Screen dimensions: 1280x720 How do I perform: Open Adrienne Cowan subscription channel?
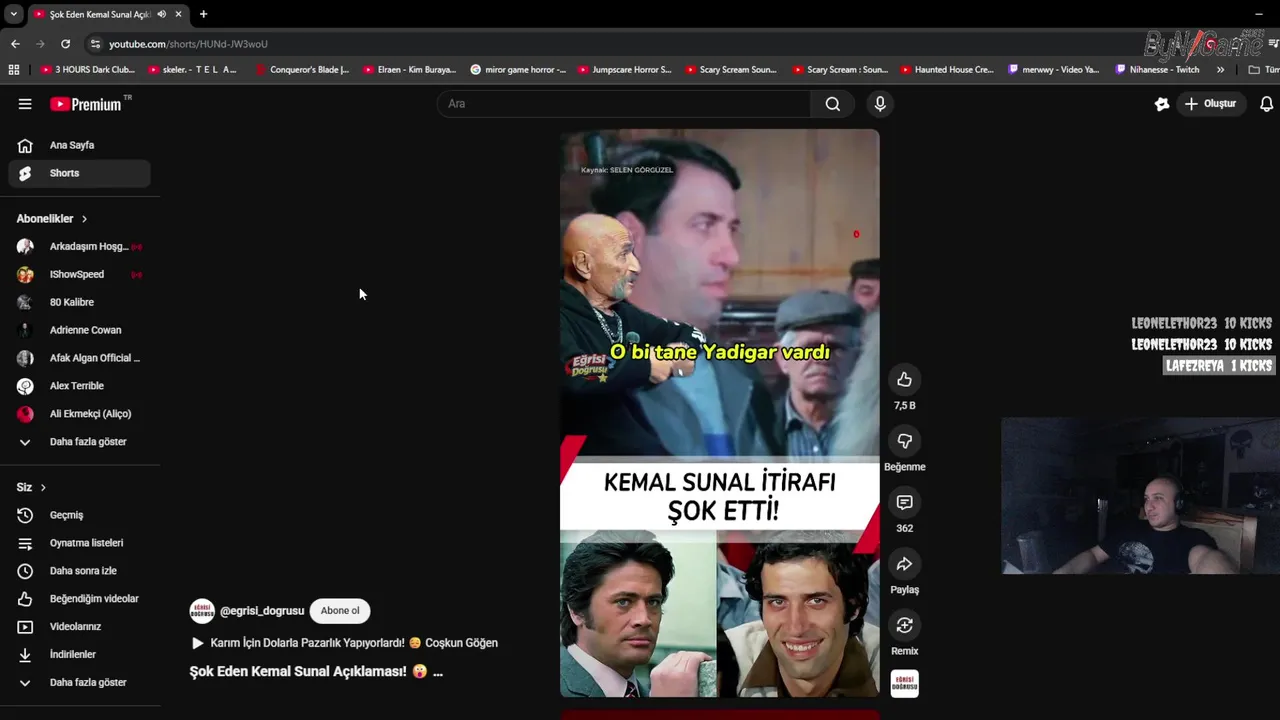tap(80, 330)
